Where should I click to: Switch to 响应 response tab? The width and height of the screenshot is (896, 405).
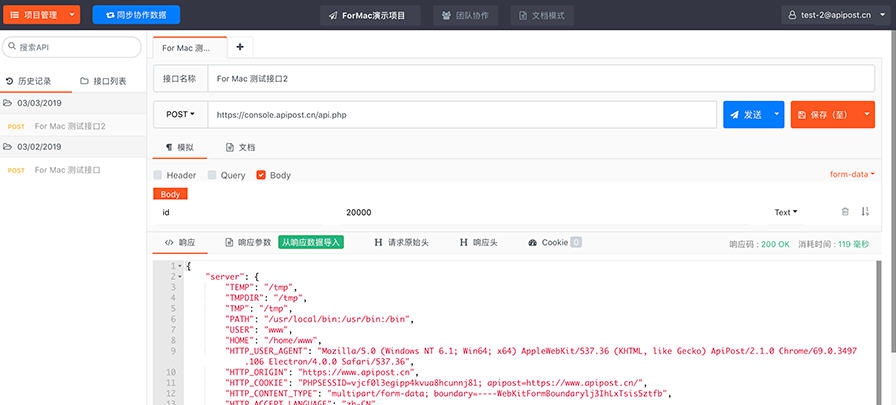(x=180, y=243)
